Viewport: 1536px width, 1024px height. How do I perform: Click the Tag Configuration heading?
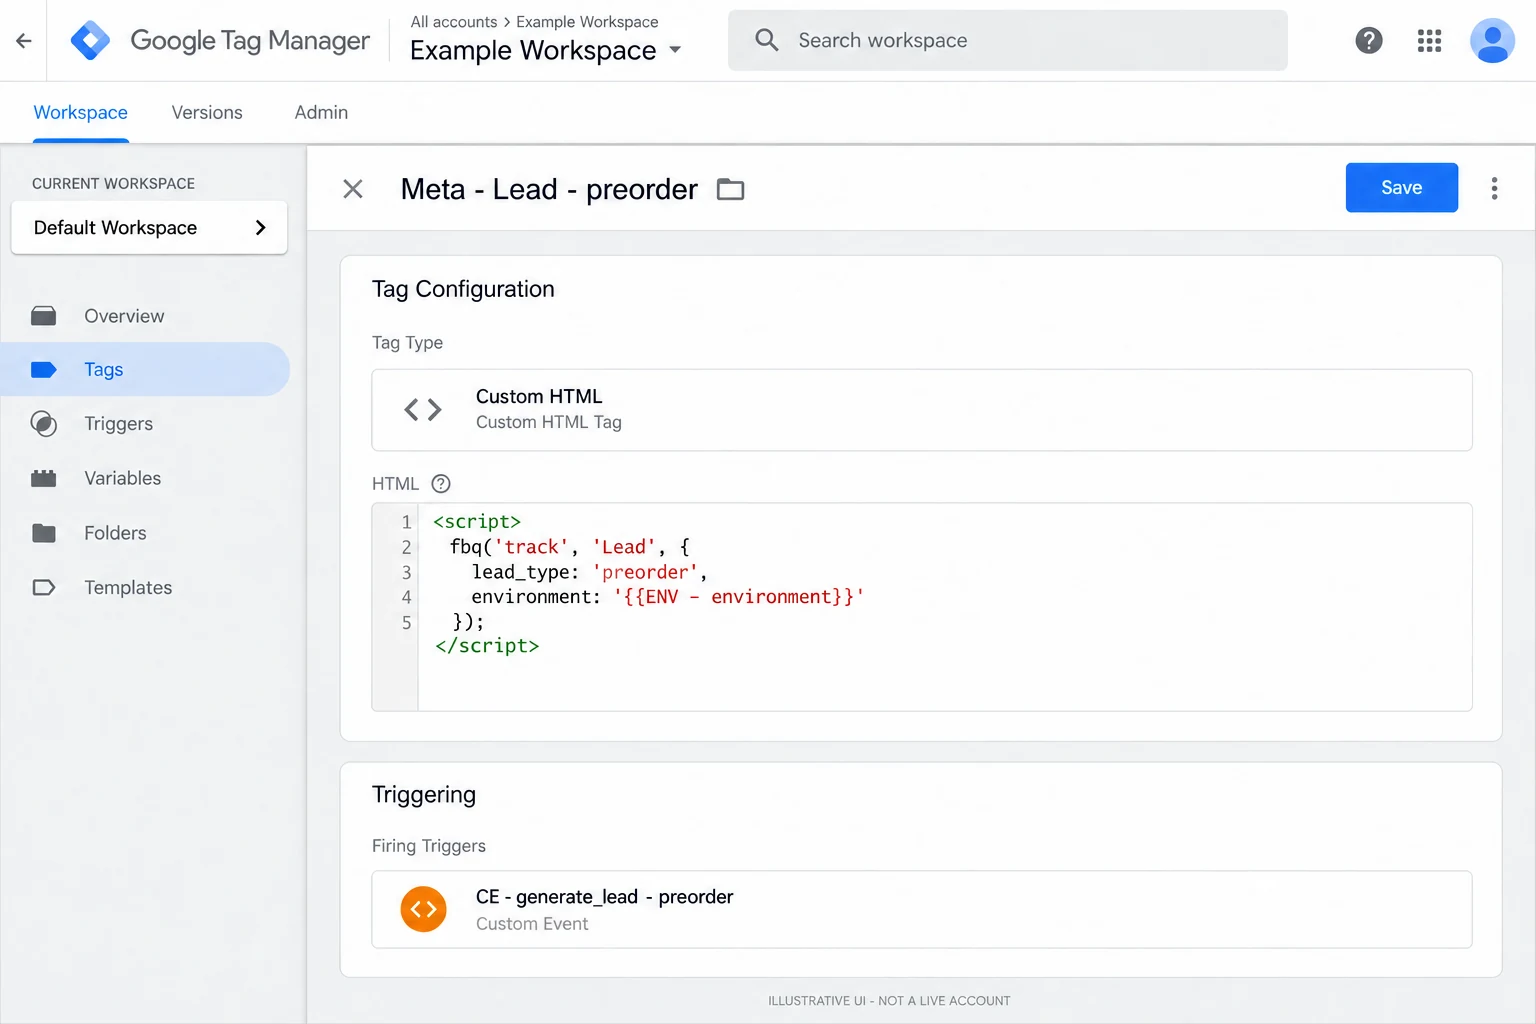point(463,289)
